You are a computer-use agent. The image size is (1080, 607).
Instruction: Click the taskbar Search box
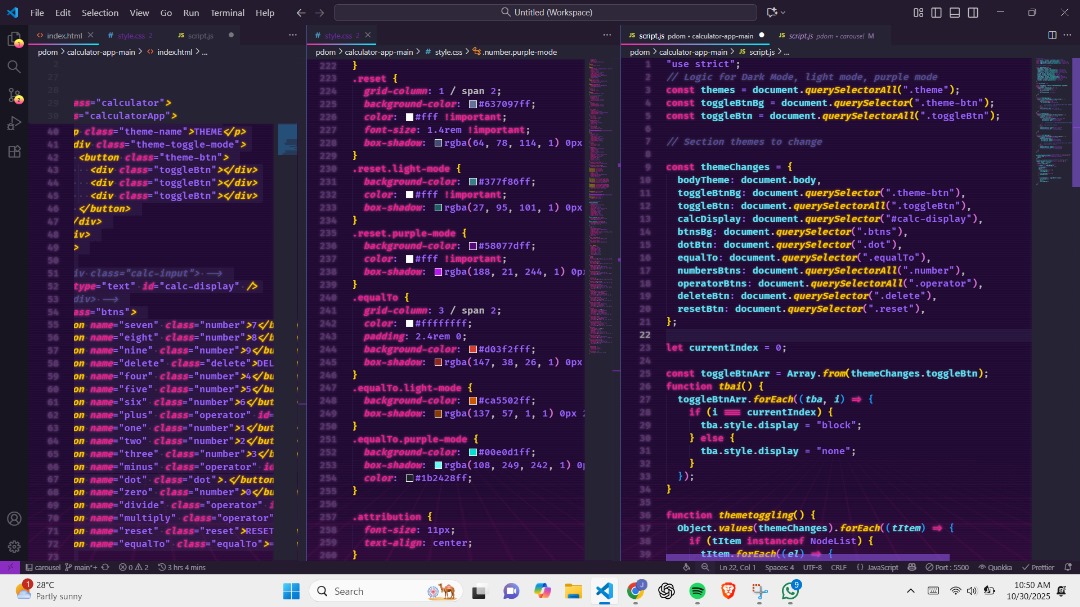pos(386,591)
